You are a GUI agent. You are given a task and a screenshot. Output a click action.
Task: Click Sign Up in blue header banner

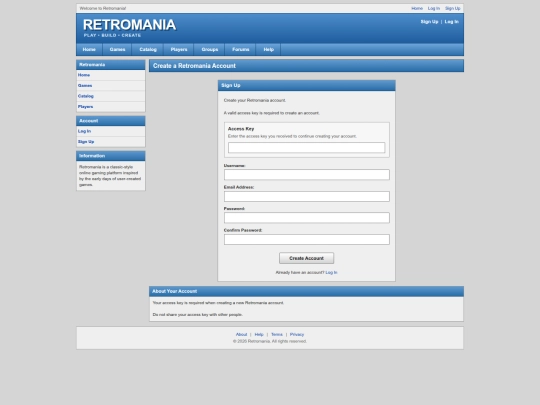pyautogui.click(x=429, y=22)
